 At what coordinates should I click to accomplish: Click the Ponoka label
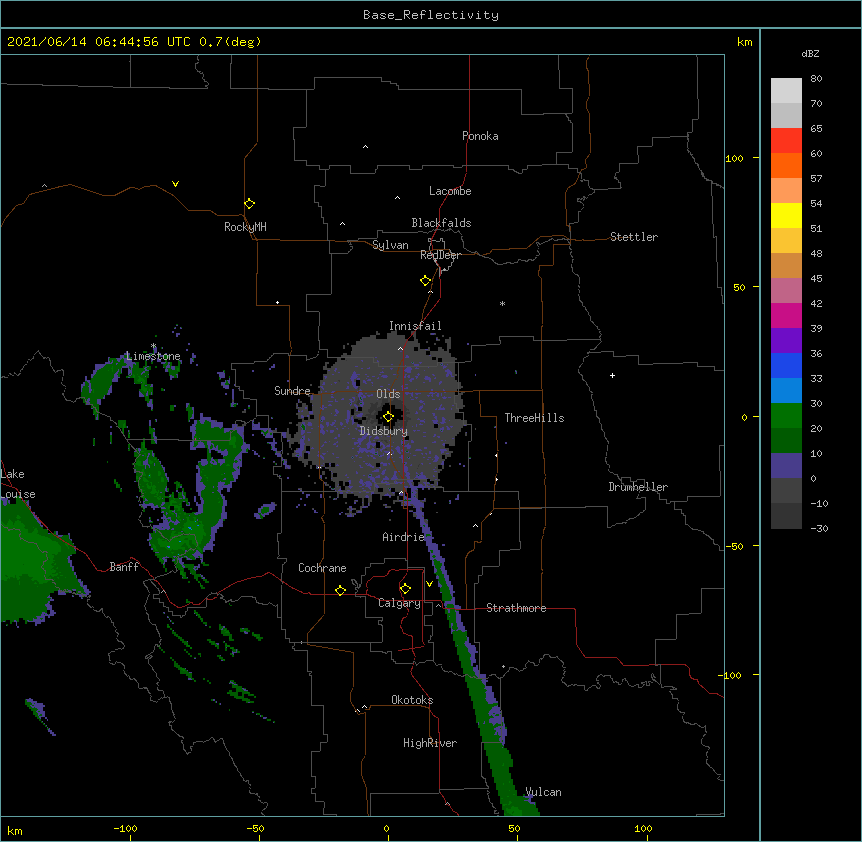[480, 136]
